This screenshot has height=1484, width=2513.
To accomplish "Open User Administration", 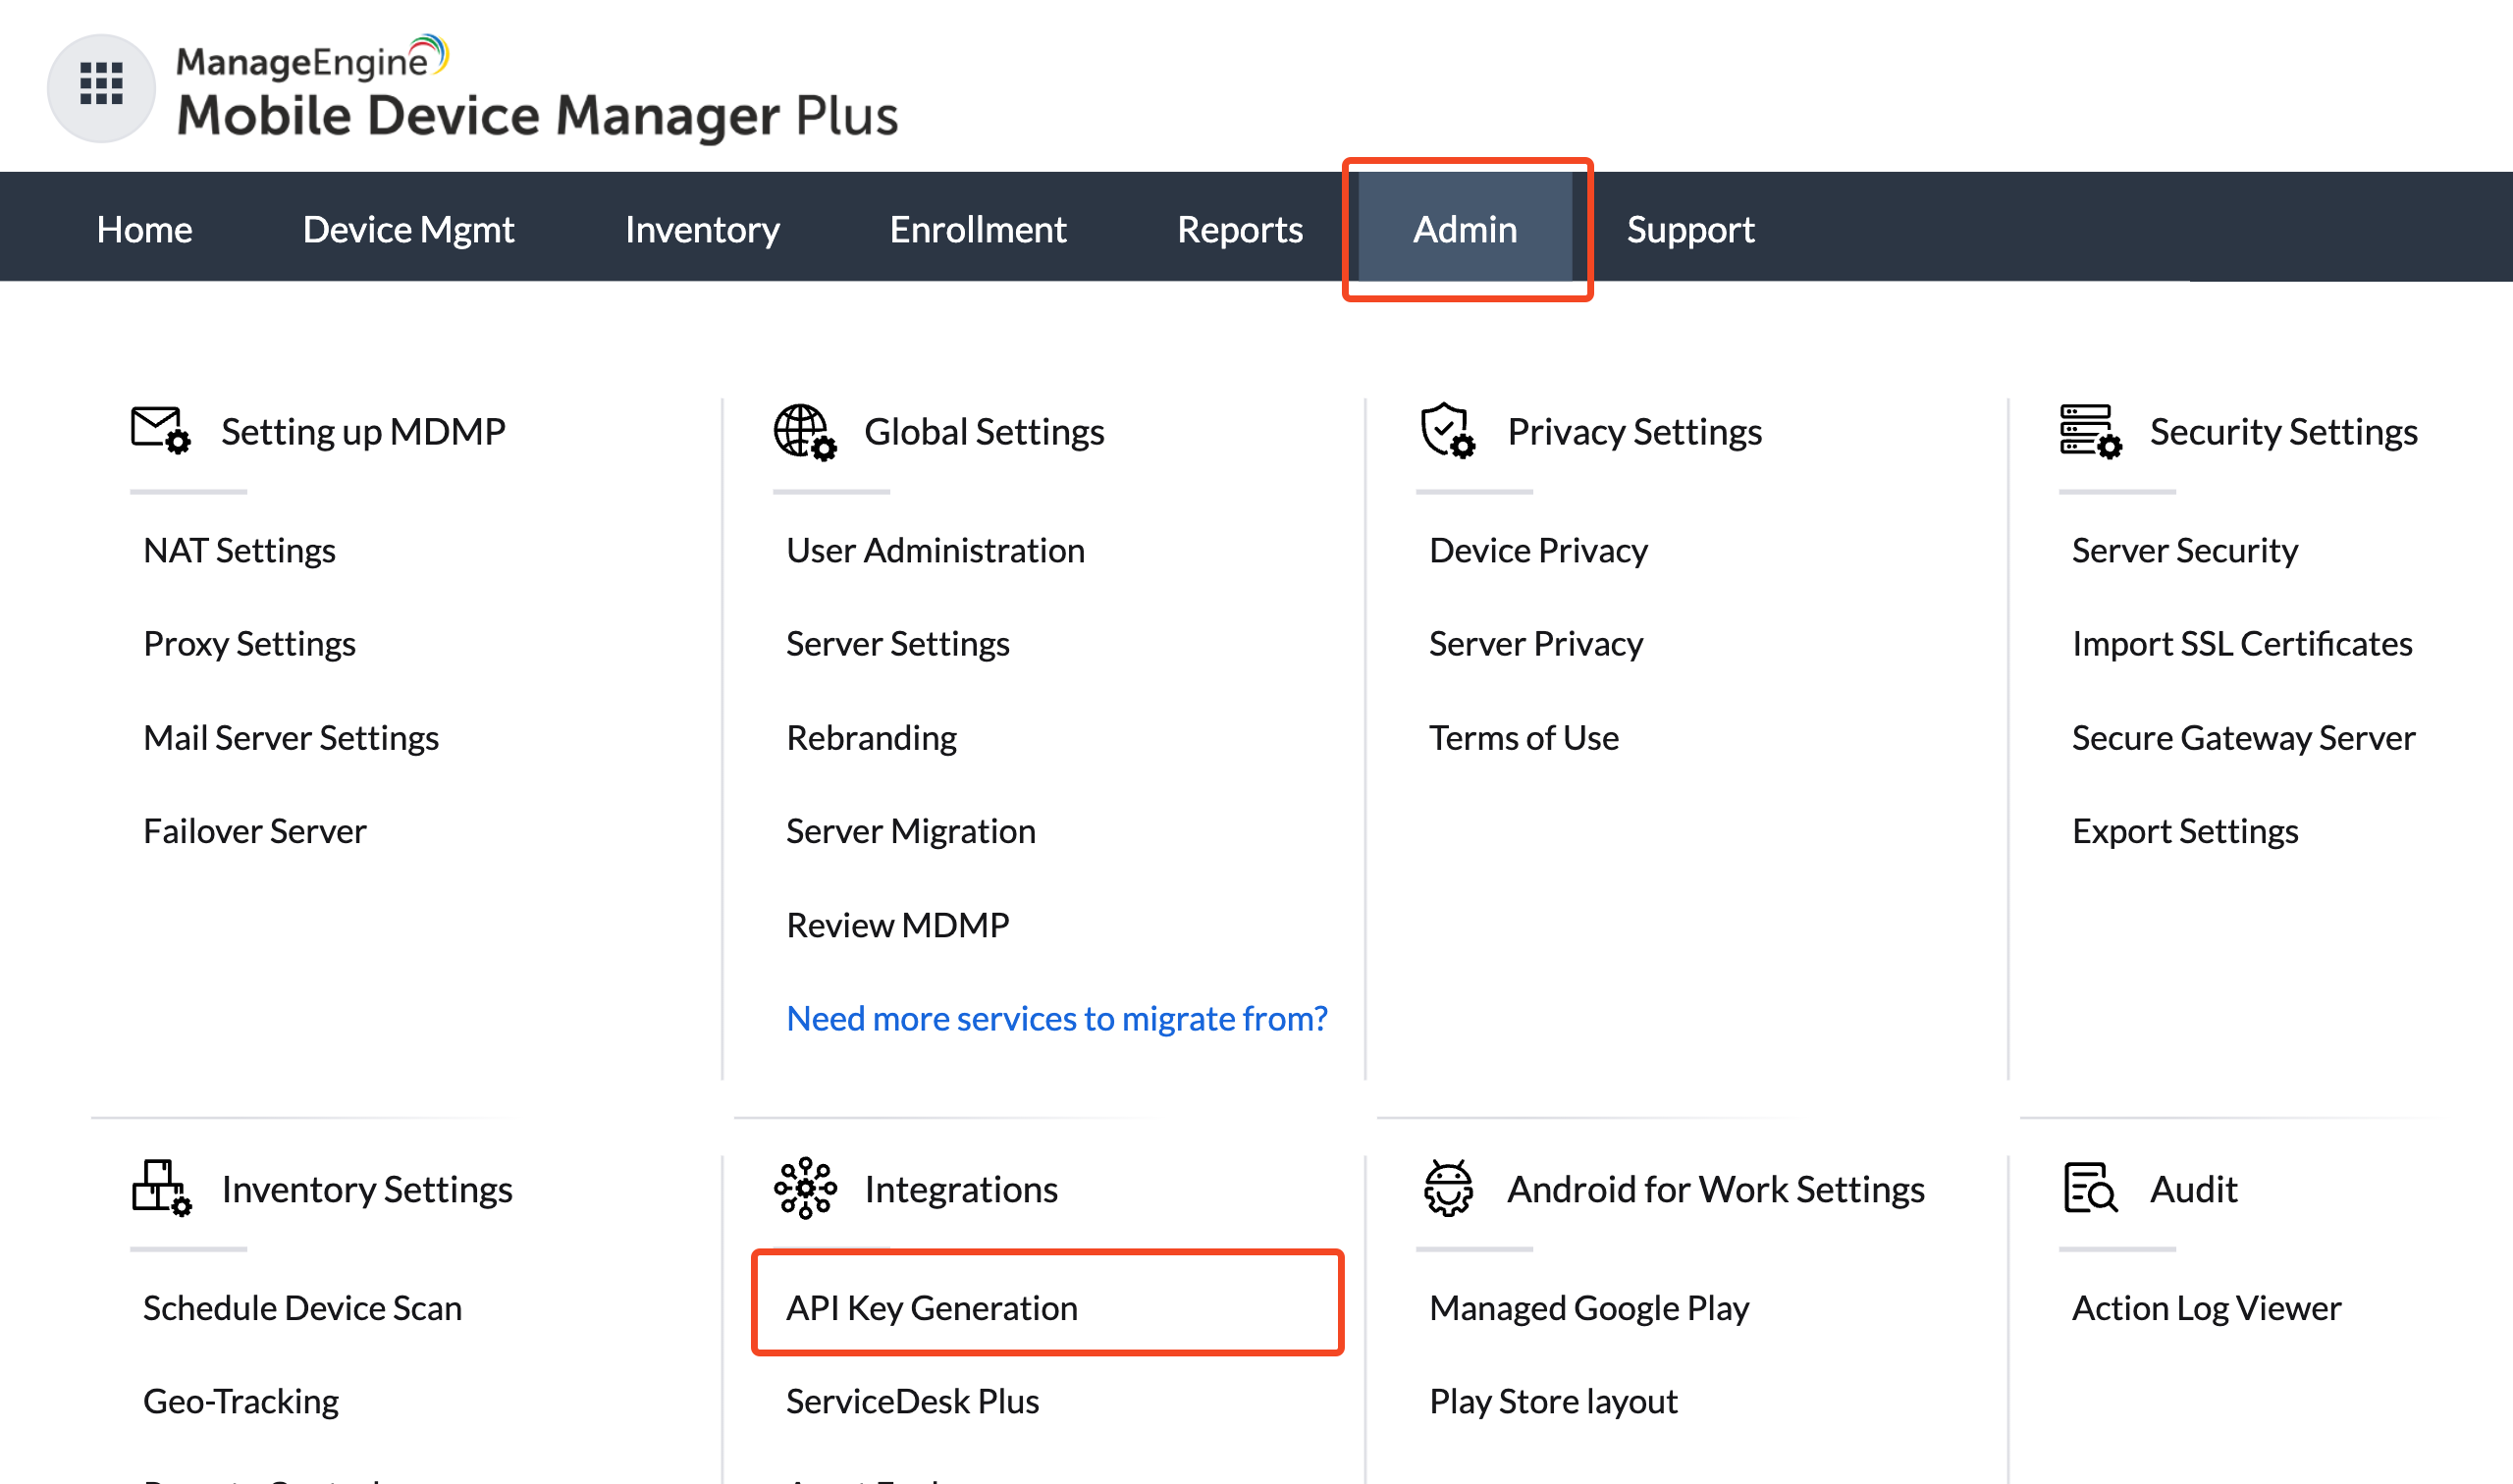I will 935,550.
